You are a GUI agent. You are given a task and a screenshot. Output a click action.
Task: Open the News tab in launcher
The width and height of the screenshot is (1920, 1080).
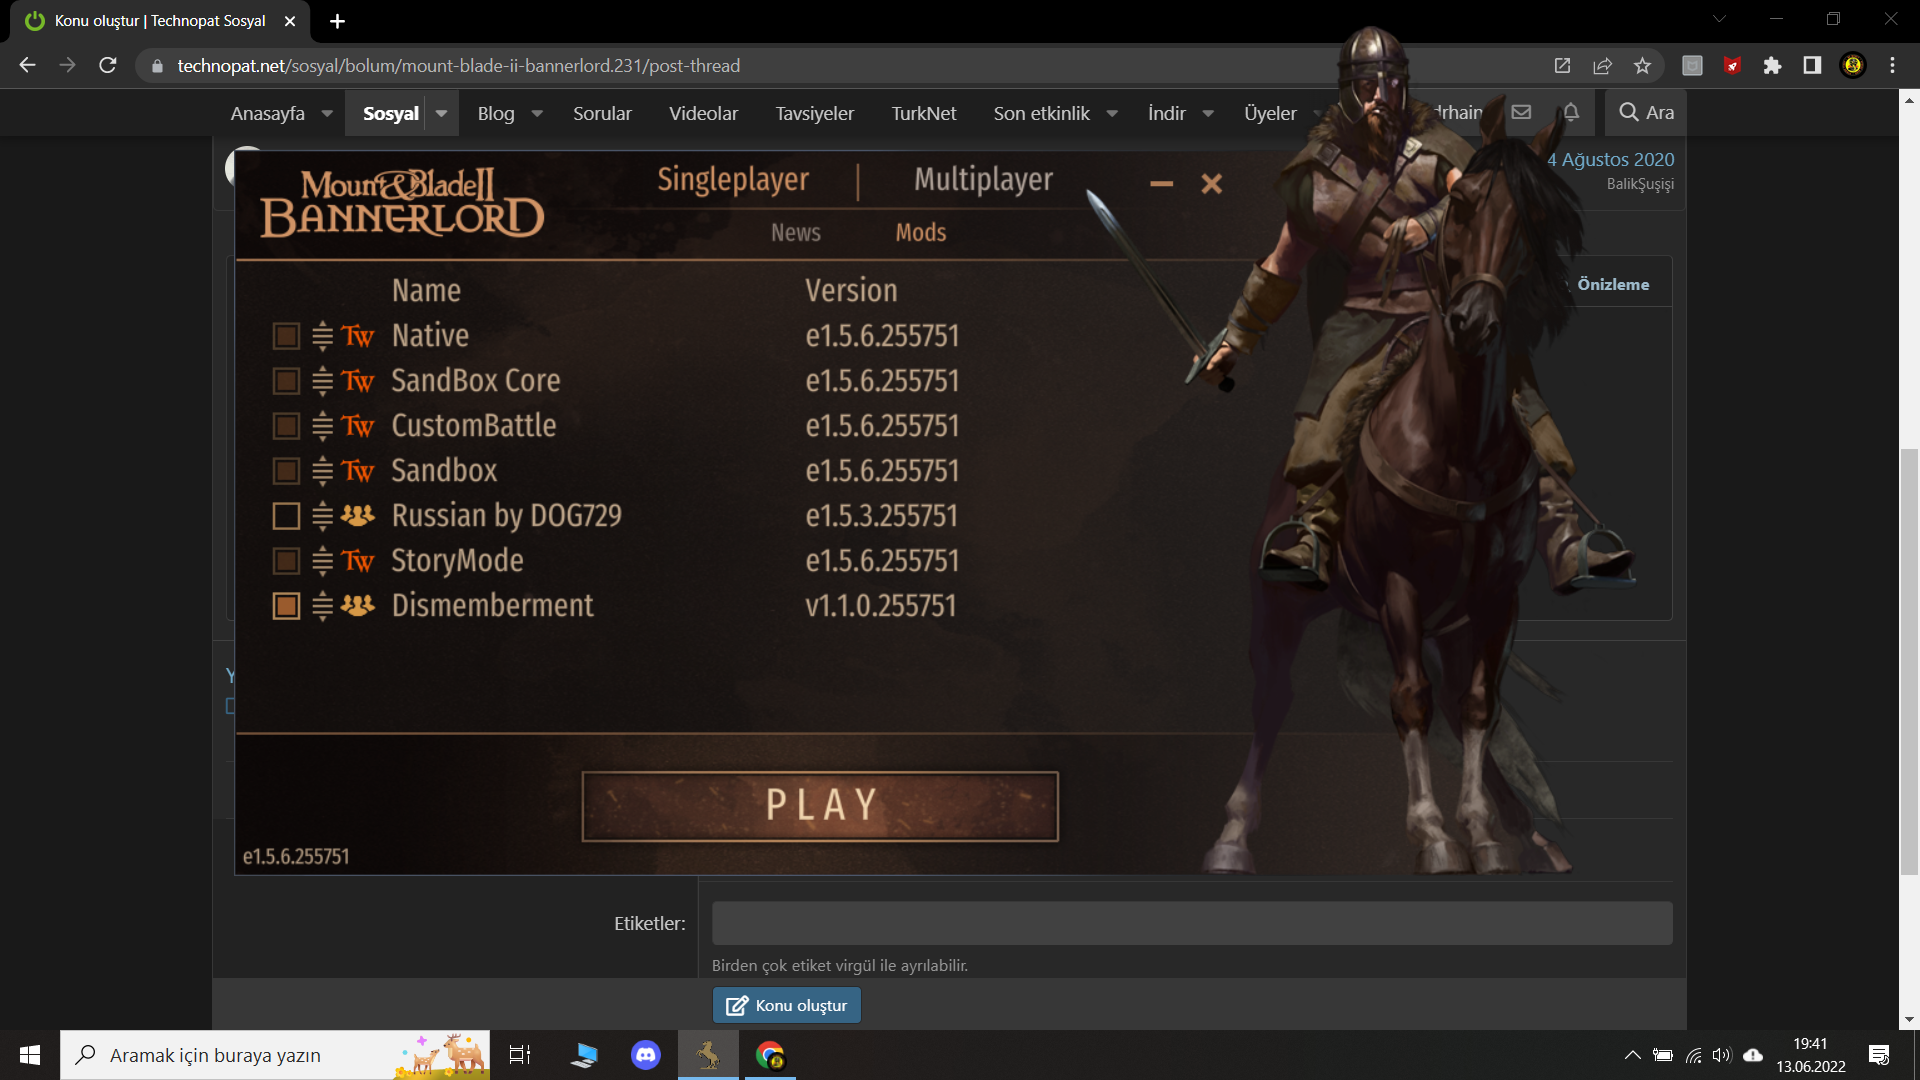(795, 233)
